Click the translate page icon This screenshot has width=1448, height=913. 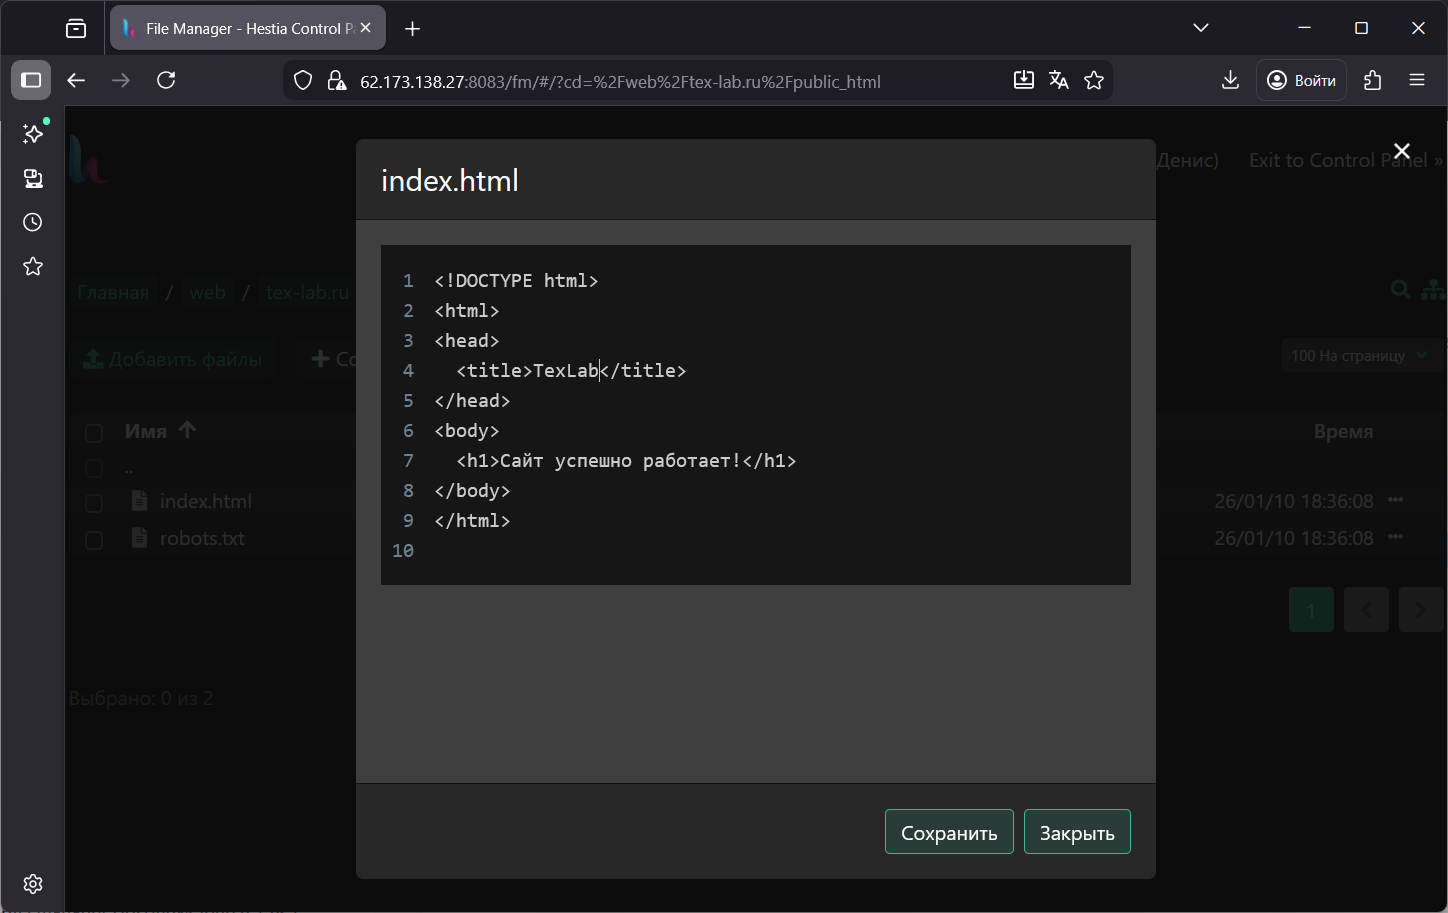point(1058,81)
